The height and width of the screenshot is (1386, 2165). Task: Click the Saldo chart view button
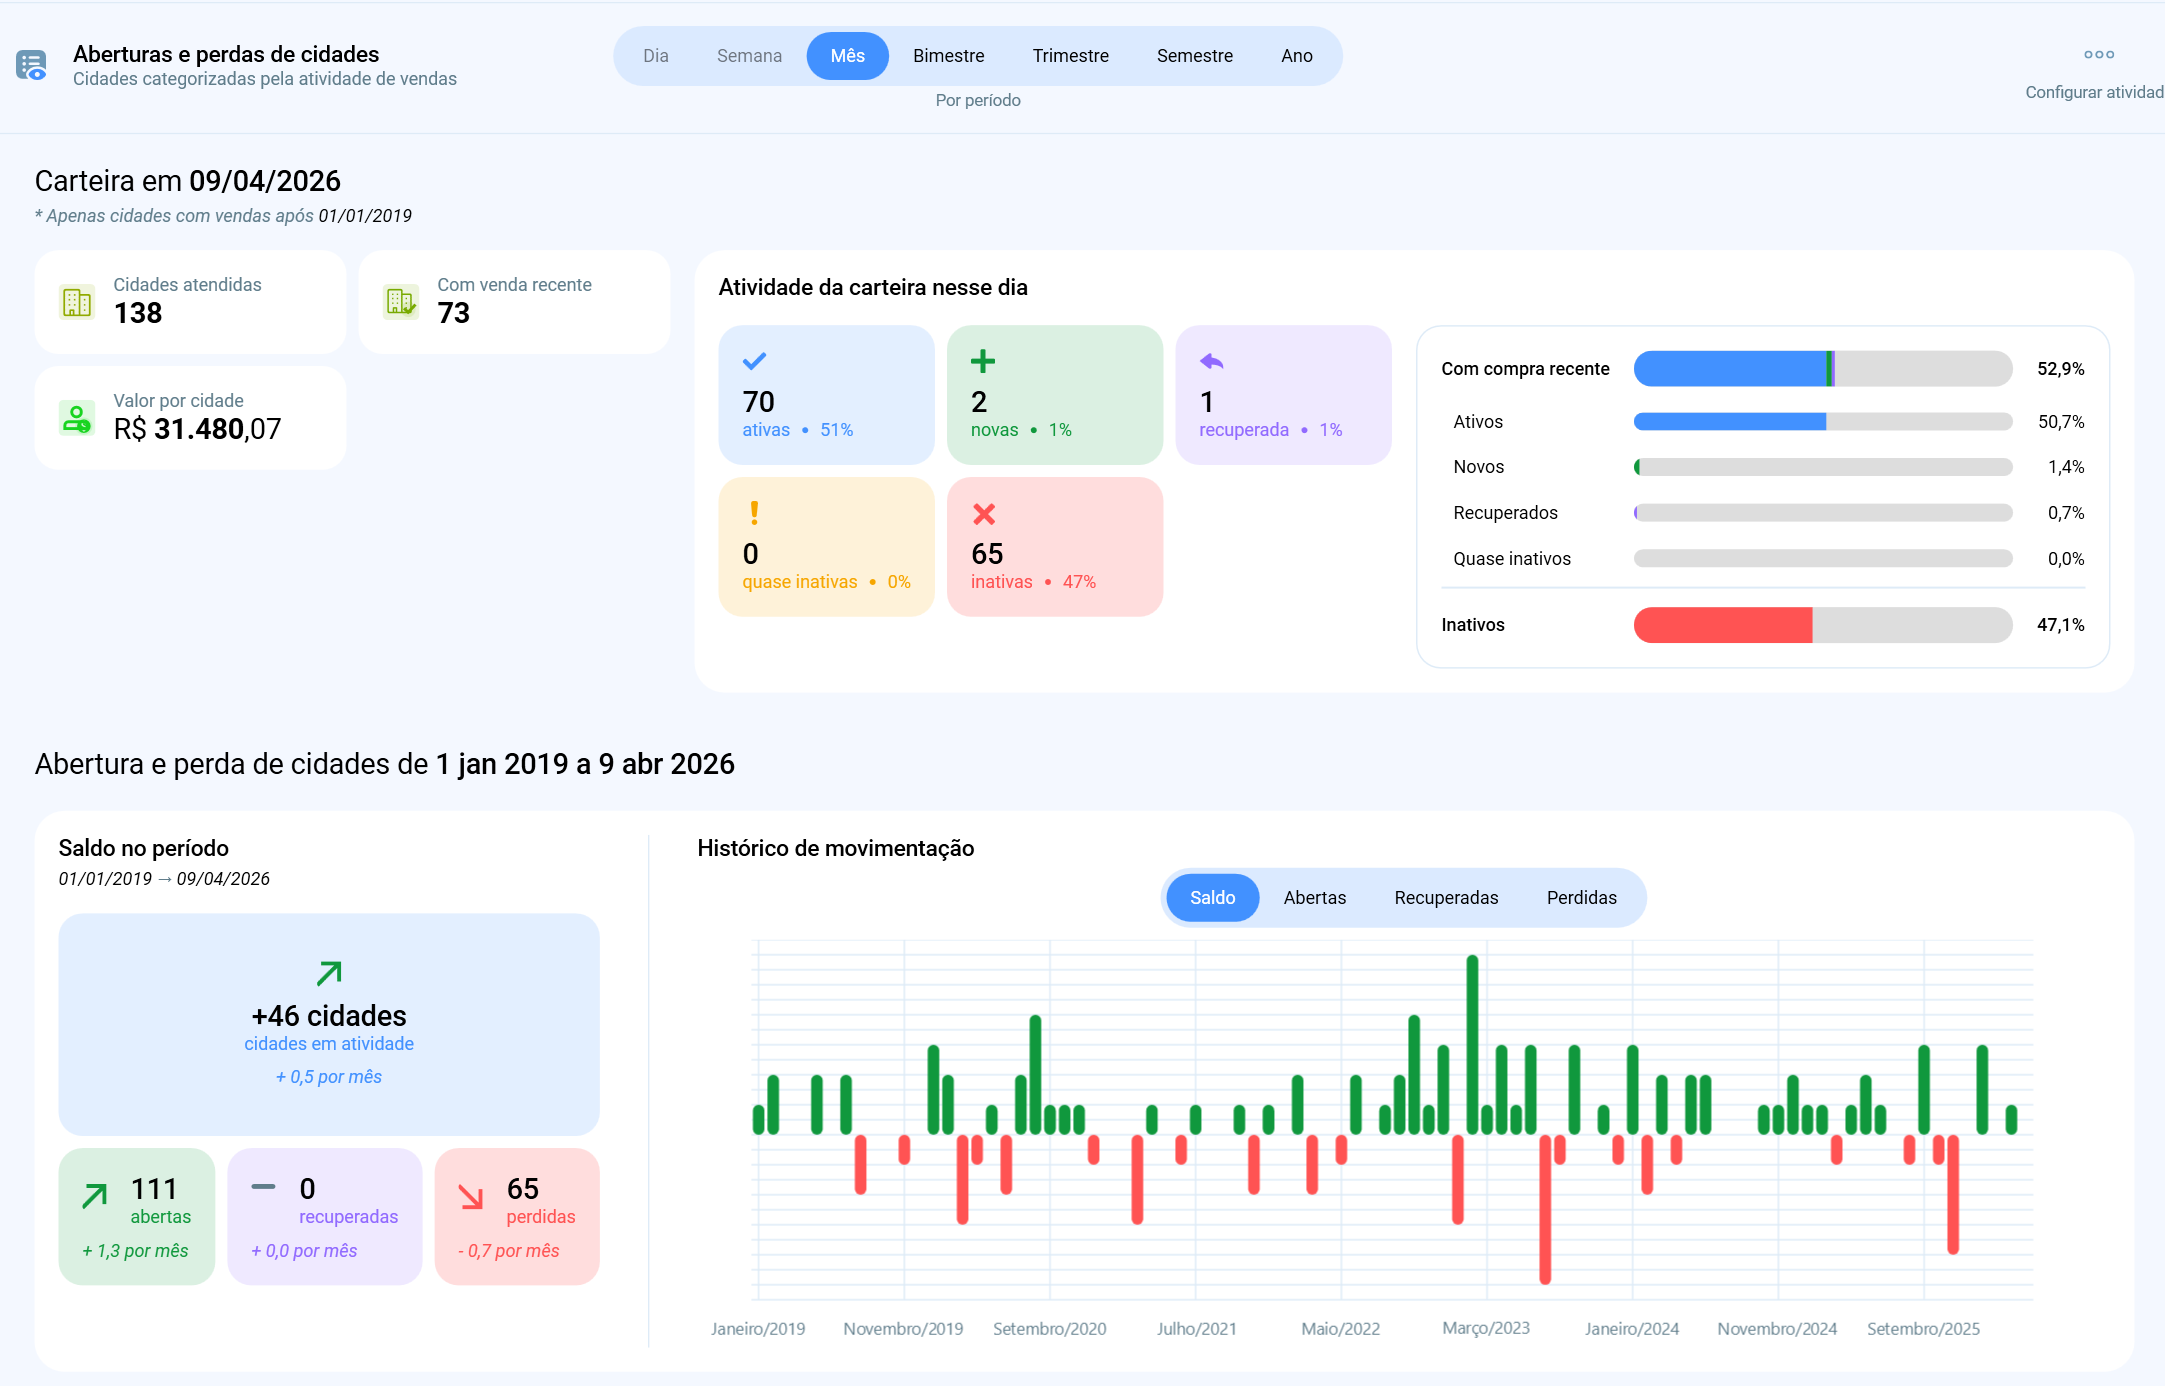point(1212,897)
